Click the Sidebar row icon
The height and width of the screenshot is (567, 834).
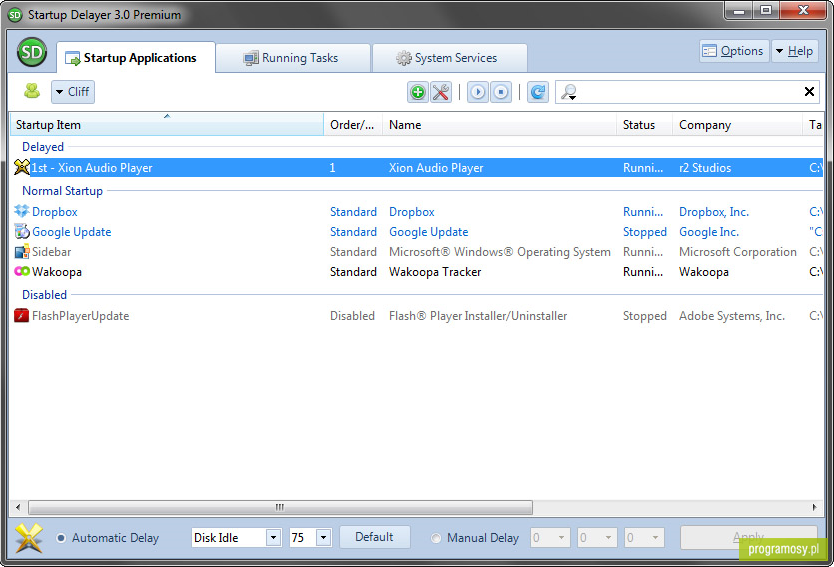(x=21, y=251)
